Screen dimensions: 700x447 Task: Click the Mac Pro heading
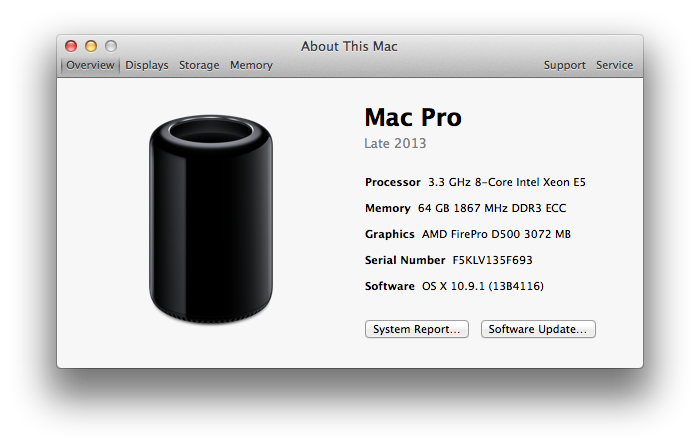(x=413, y=117)
